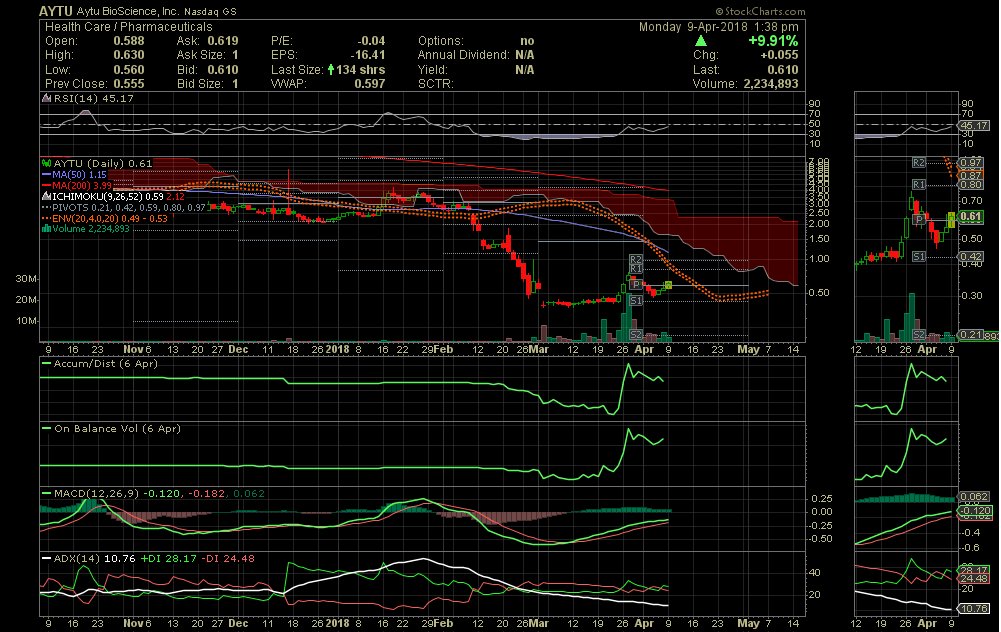Click the green bar icon beside Volume legend
Image resolution: width=1001 pixels, height=632 pixels.
[47, 229]
